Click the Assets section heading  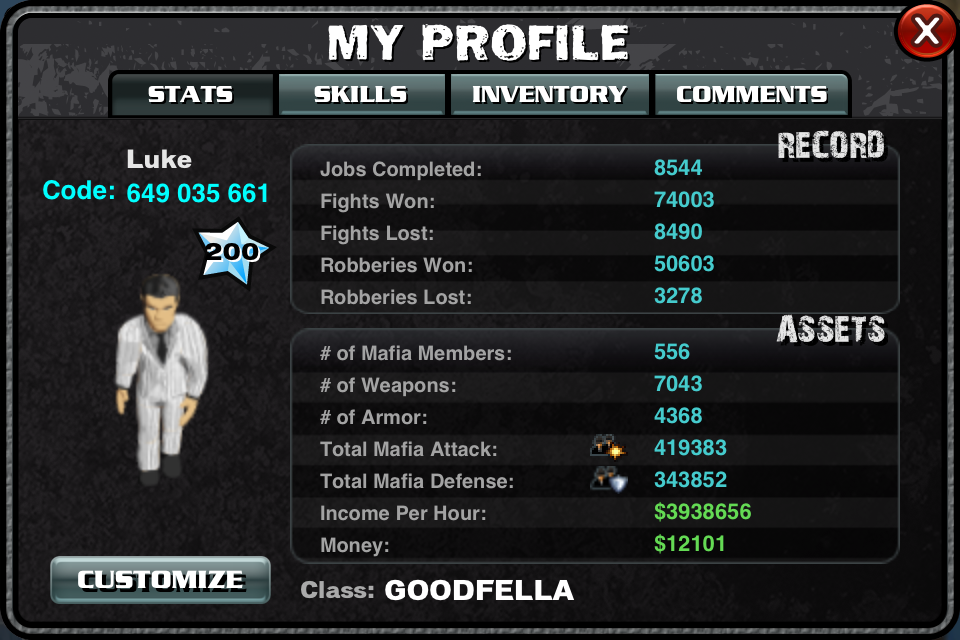point(831,329)
